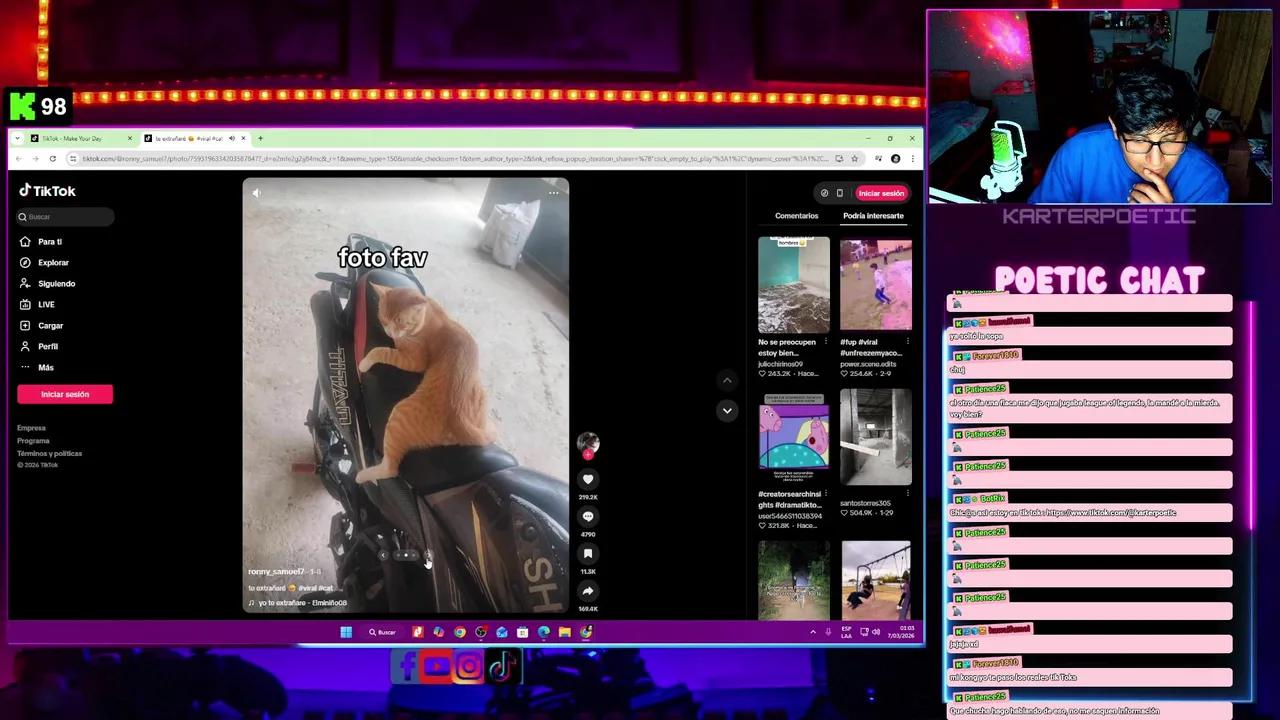Open Microsoft Edge from the taskbar
Screen dimensions: 1280x720
coord(543,632)
